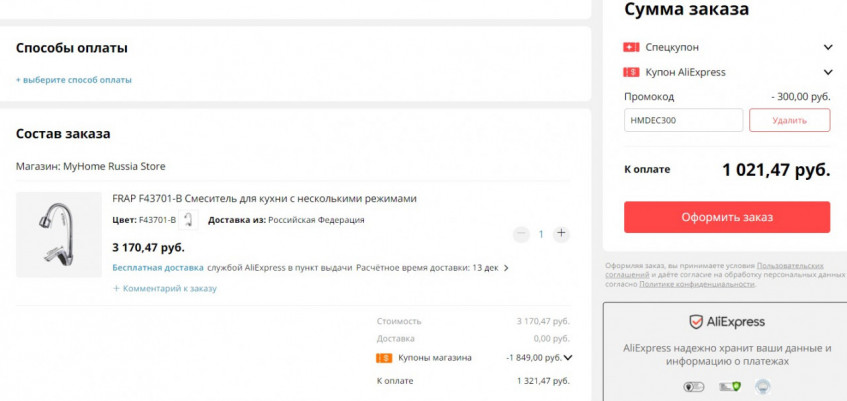Screen dimensions: 847x401
Task: Click + выберите способ оплаты link
Action: (x=73, y=80)
